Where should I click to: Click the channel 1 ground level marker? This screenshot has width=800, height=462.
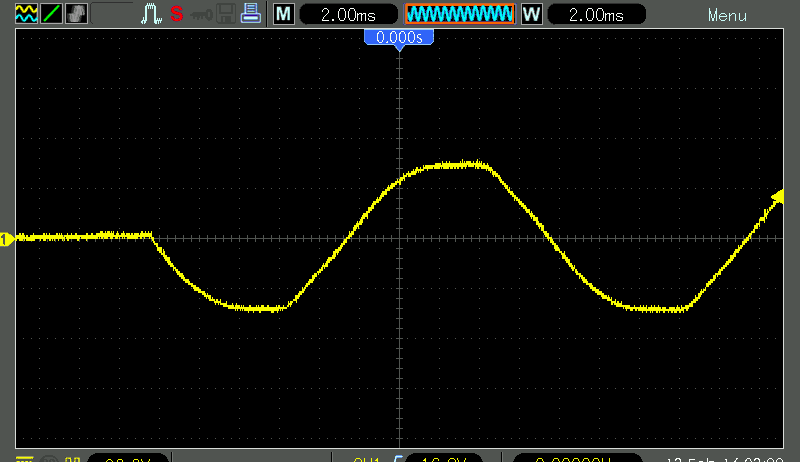[x=6, y=239]
